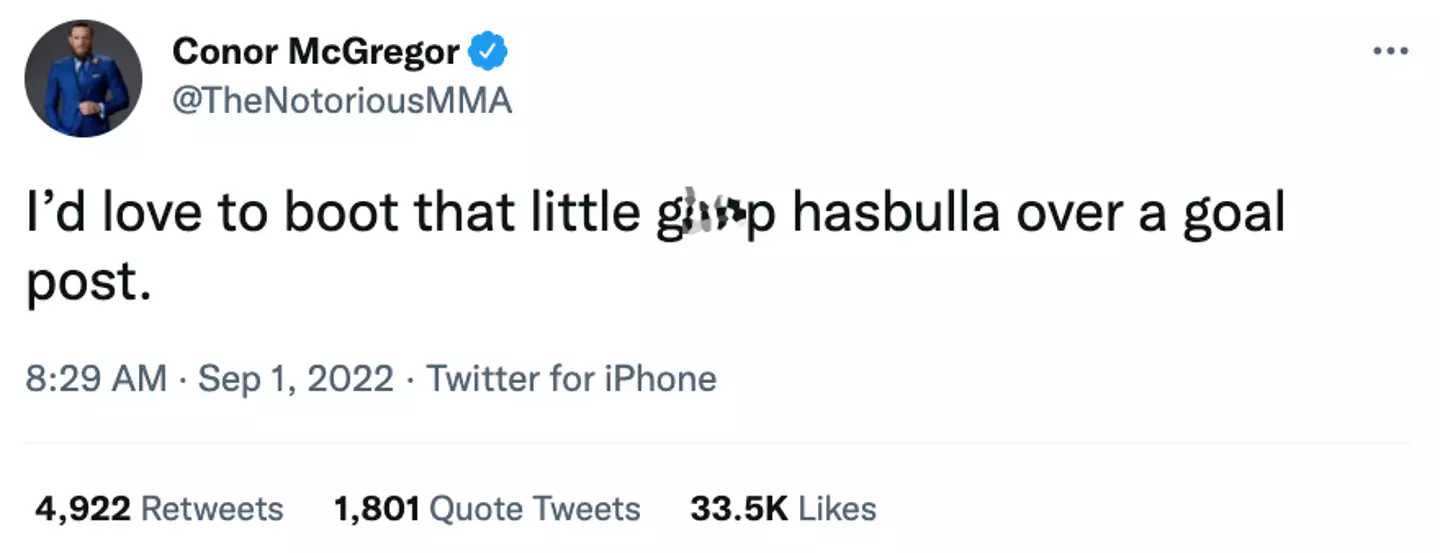Click the 4,922 retweet count number
The height and width of the screenshot is (553, 1440).
[83, 509]
